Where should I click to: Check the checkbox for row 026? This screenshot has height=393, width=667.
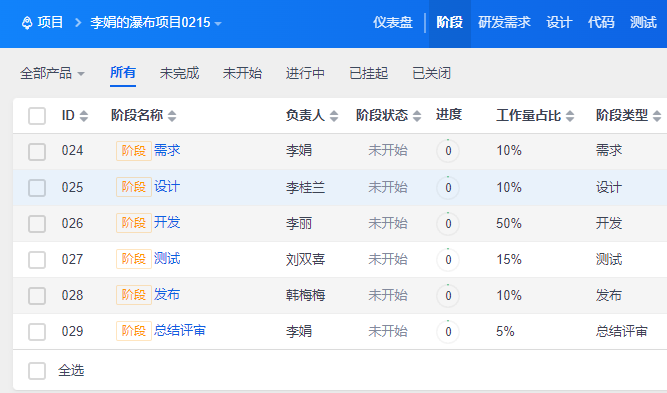point(37,224)
